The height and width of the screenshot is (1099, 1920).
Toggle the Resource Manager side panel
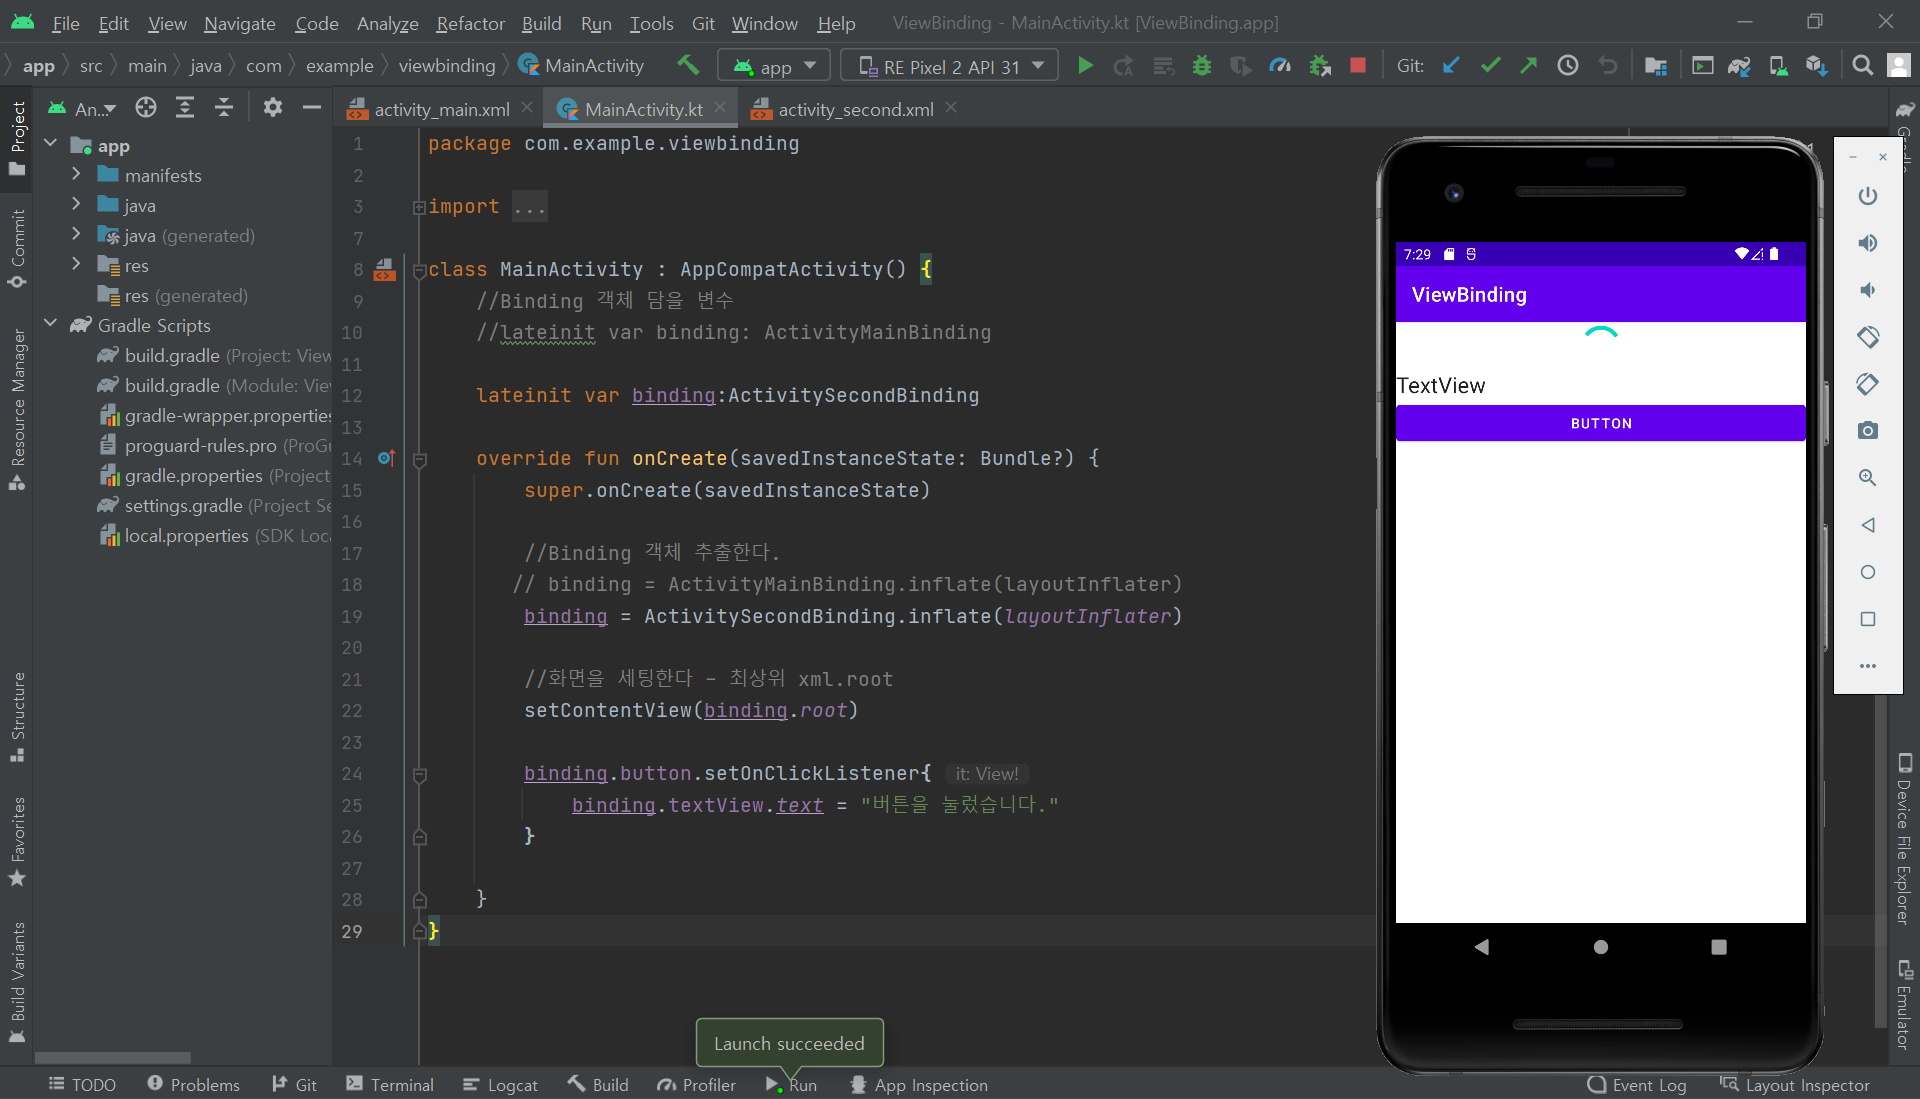tap(17, 408)
